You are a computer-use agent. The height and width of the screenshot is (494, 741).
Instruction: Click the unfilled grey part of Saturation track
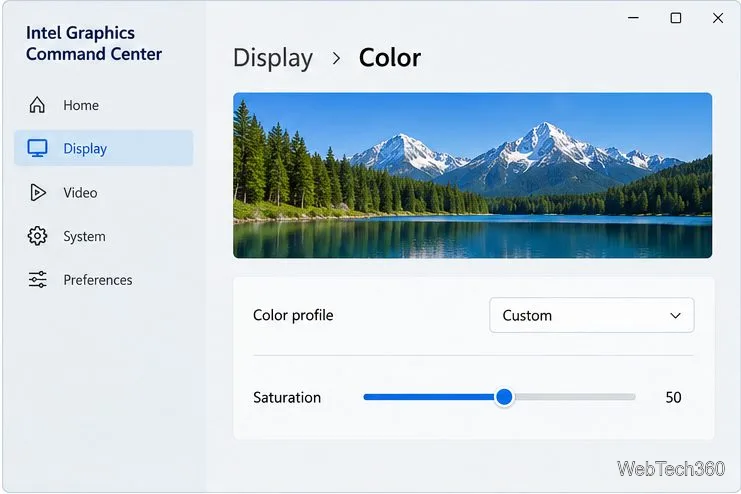(574, 397)
